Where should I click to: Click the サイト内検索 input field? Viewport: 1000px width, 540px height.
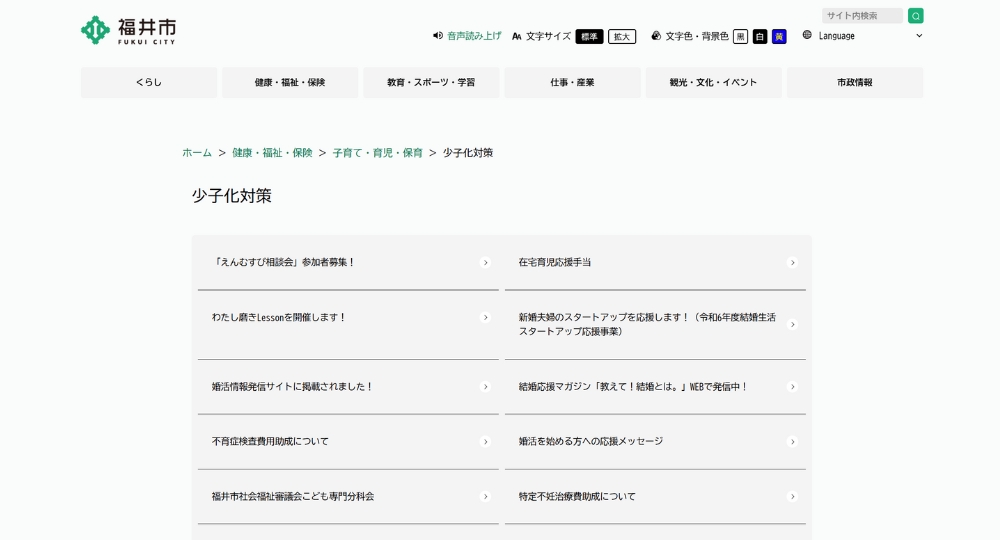[862, 16]
